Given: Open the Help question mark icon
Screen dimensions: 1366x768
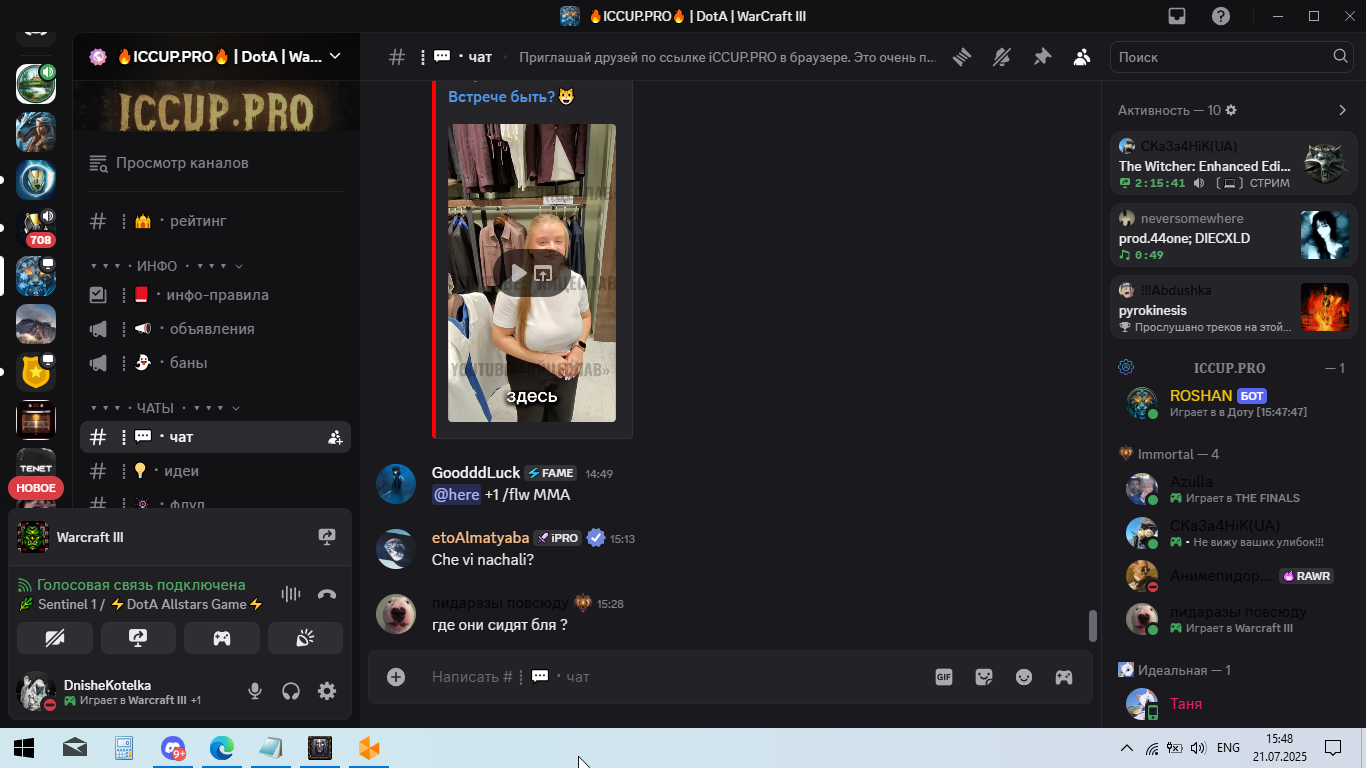Looking at the screenshot, I should coord(1221,16).
